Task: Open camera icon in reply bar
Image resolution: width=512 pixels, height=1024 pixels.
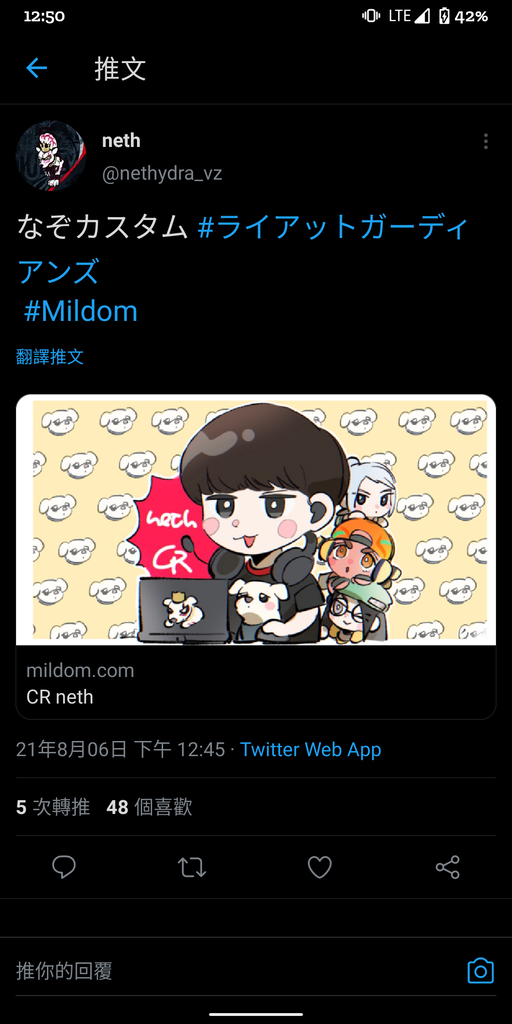Action: tap(481, 970)
